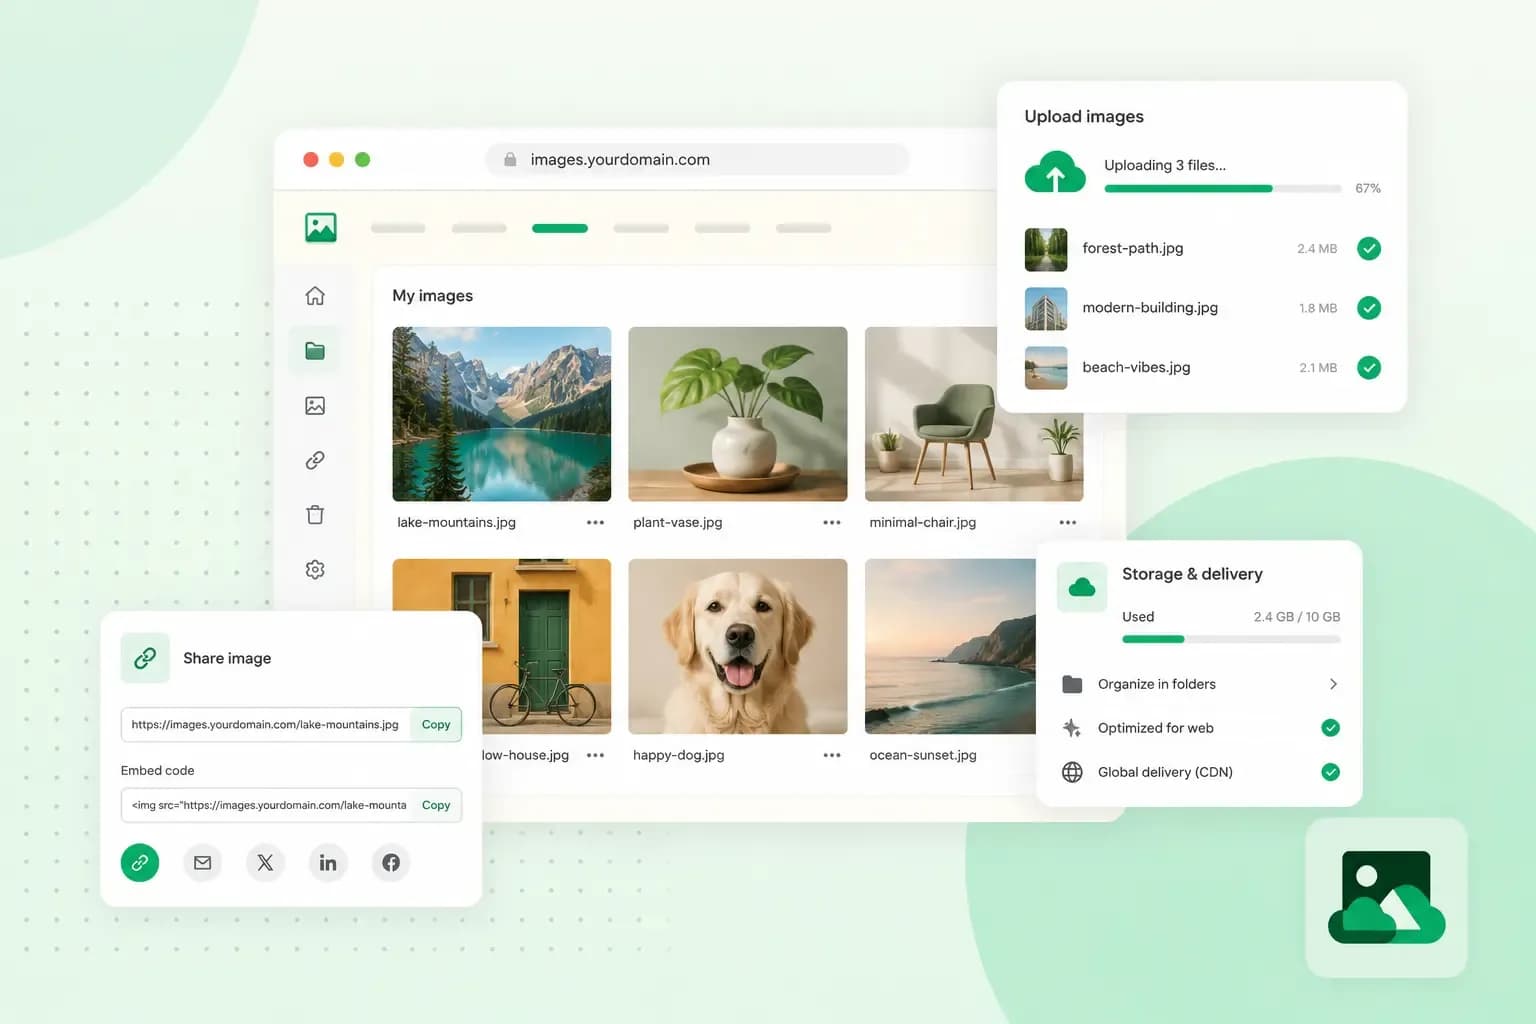Toggle the Optimized for web checkmark
The image size is (1536, 1024).
pyautogui.click(x=1330, y=728)
